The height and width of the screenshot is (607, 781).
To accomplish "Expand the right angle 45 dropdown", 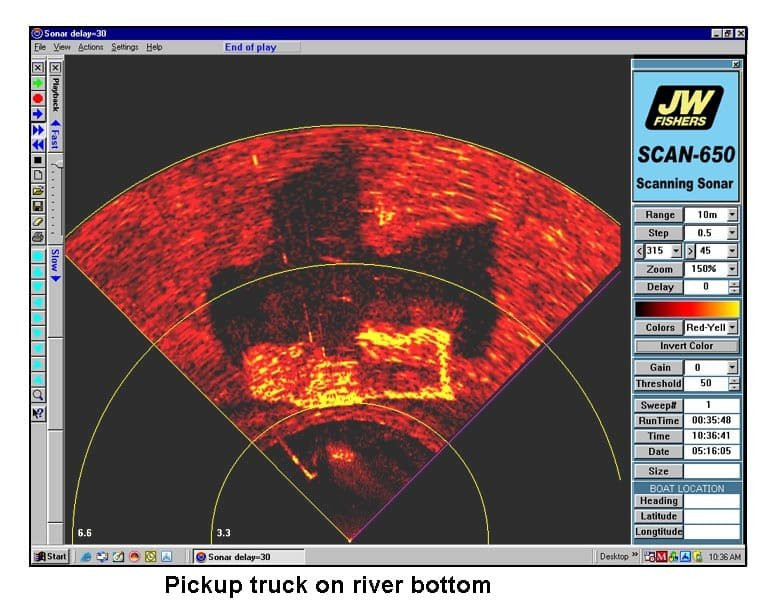I will click(x=732, y=250).
